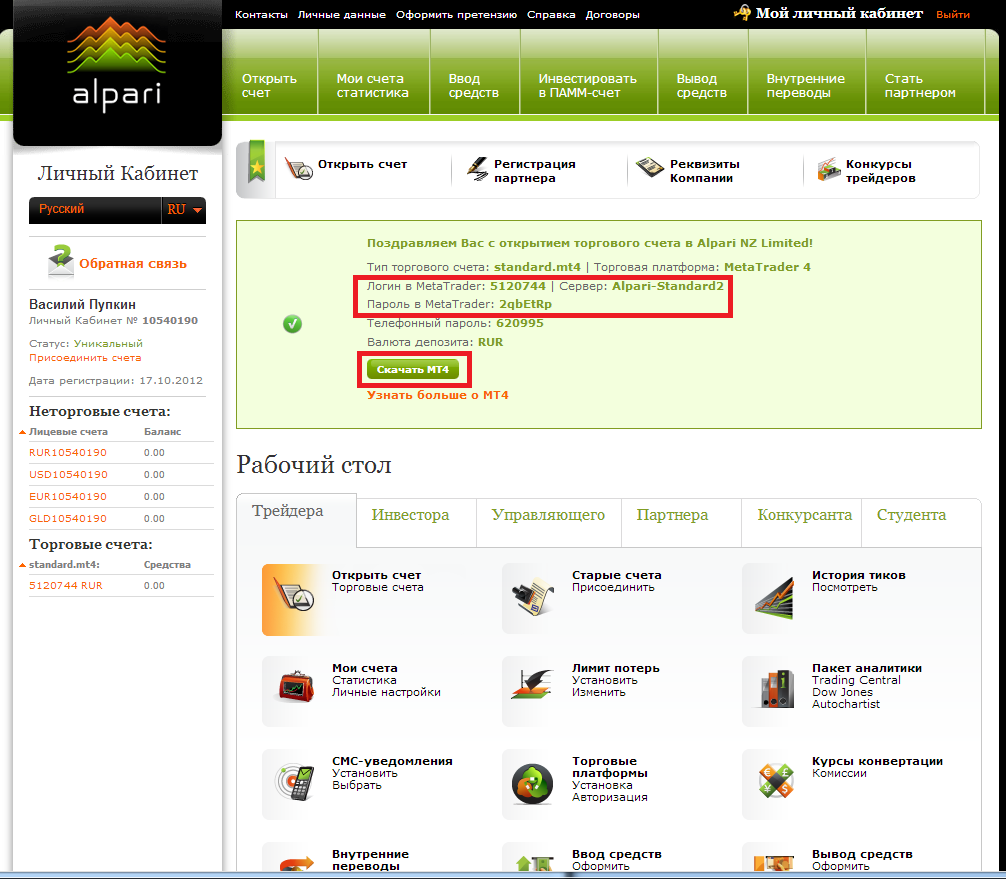1006x890 pixels.
Task: Click Личные настройки under Мои счета
Action: pos(386,692)
